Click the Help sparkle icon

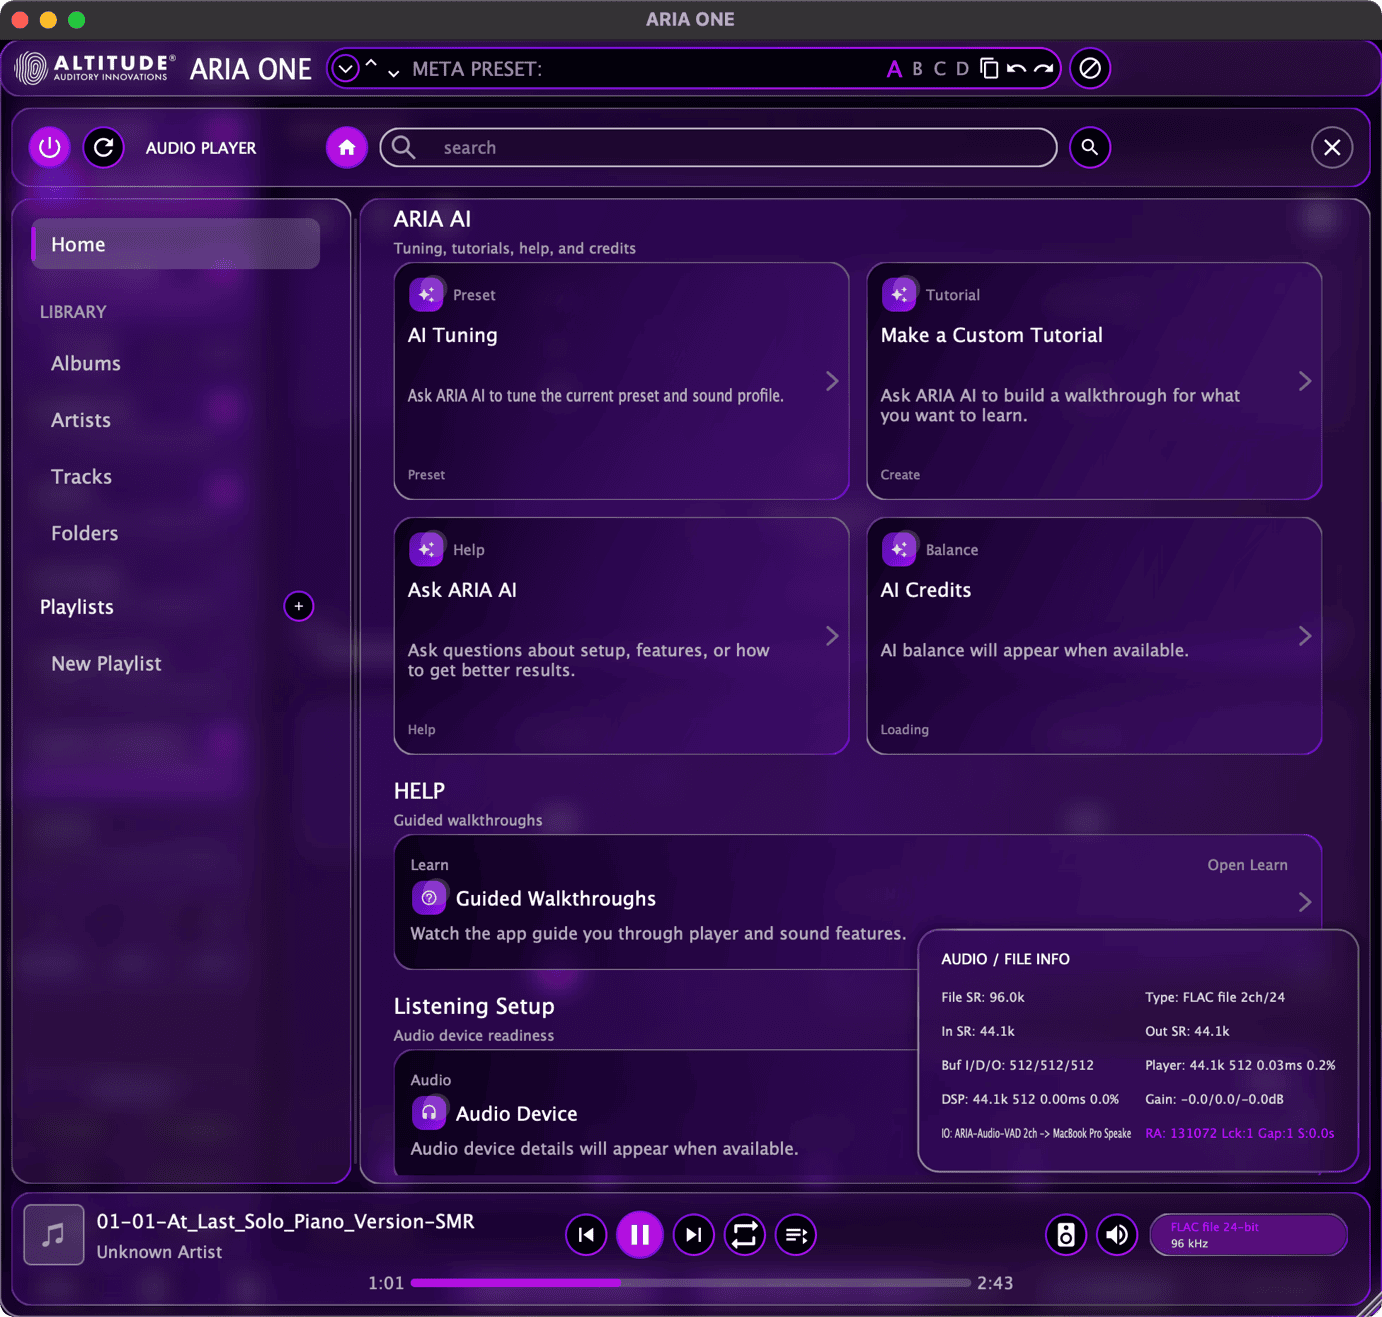[427, 549]
